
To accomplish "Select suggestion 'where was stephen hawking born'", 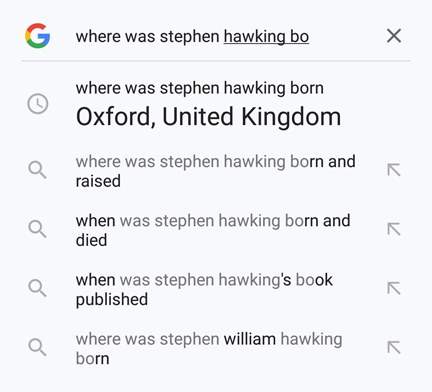I will [x=200, y=88].
